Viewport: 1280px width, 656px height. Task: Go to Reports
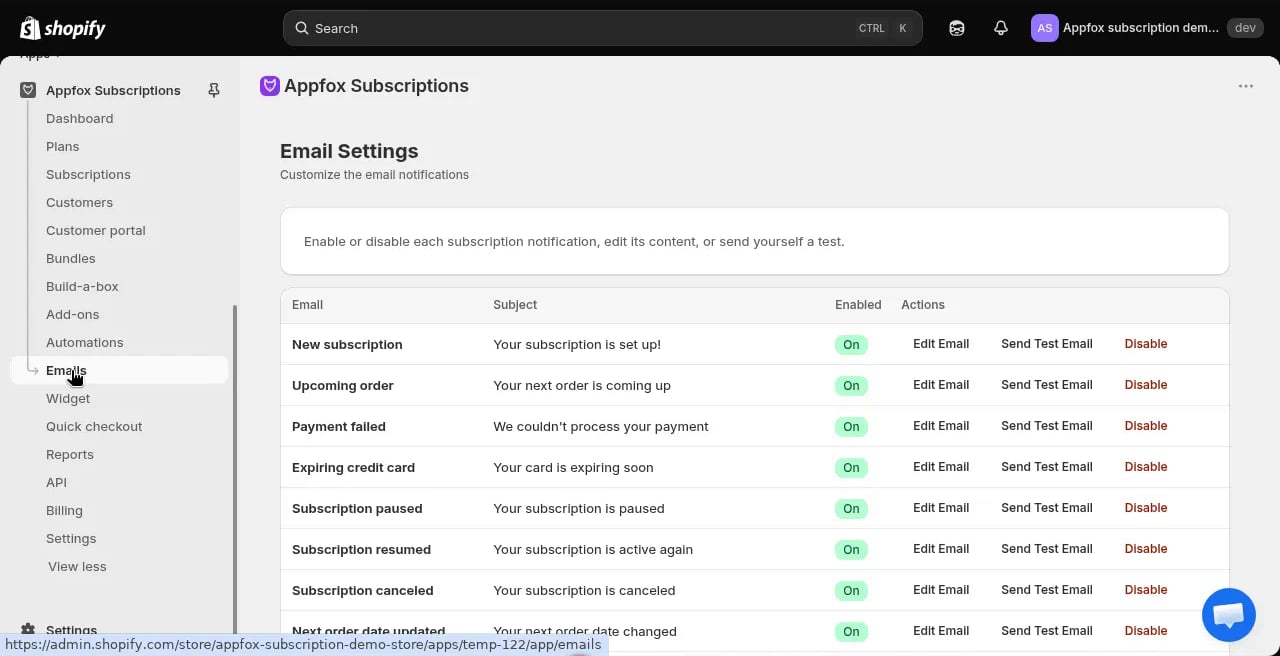click(x=70, y=454)
